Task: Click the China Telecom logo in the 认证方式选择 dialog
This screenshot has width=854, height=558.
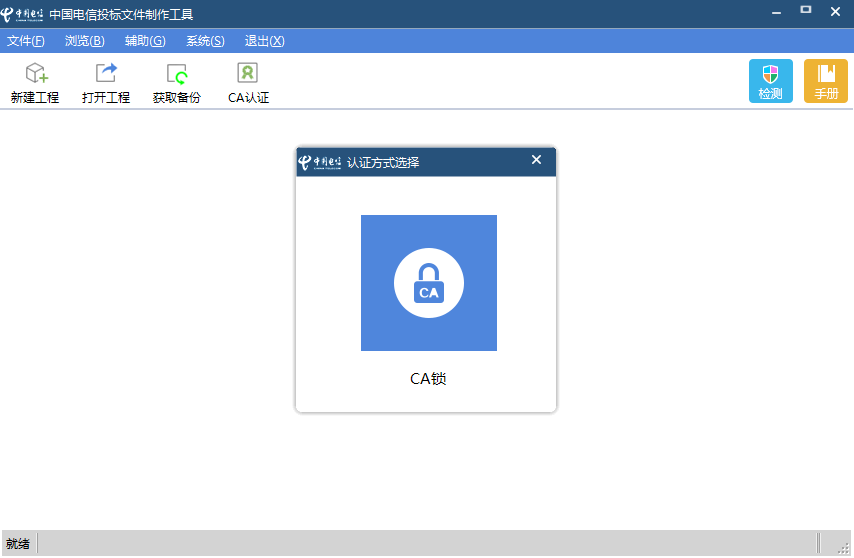Action: (x=320, y=162)
